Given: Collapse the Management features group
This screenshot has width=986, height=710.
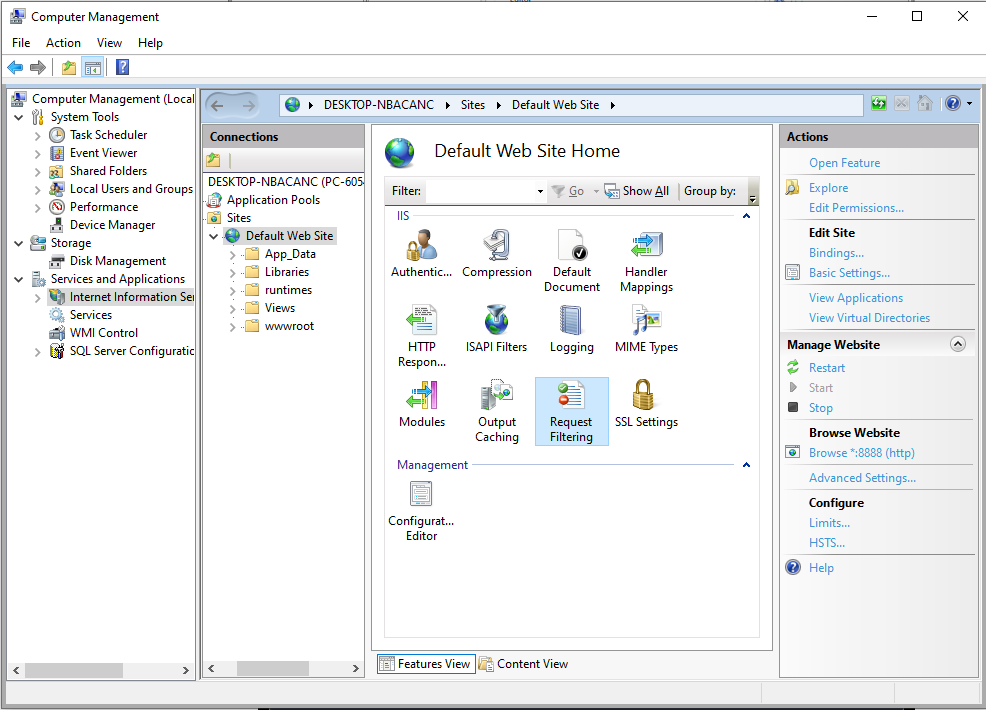Looking at the screenshot, I should tap(746, 465).
